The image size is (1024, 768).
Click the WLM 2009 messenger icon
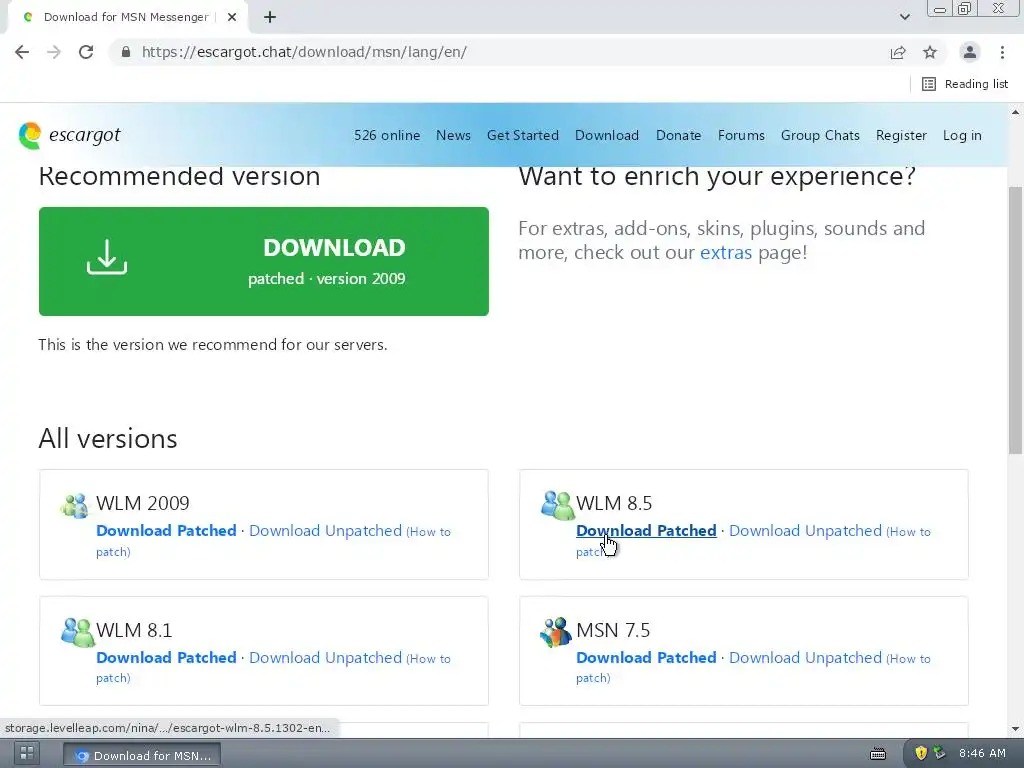pos(74,505)
